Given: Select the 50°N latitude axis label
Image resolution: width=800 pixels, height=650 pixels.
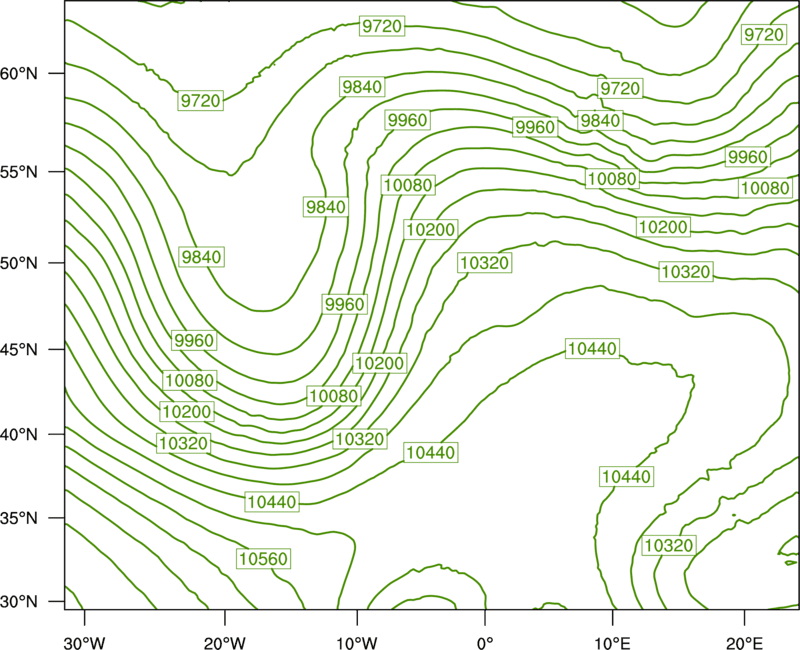Looking at the screenshot, I should 19,263.
